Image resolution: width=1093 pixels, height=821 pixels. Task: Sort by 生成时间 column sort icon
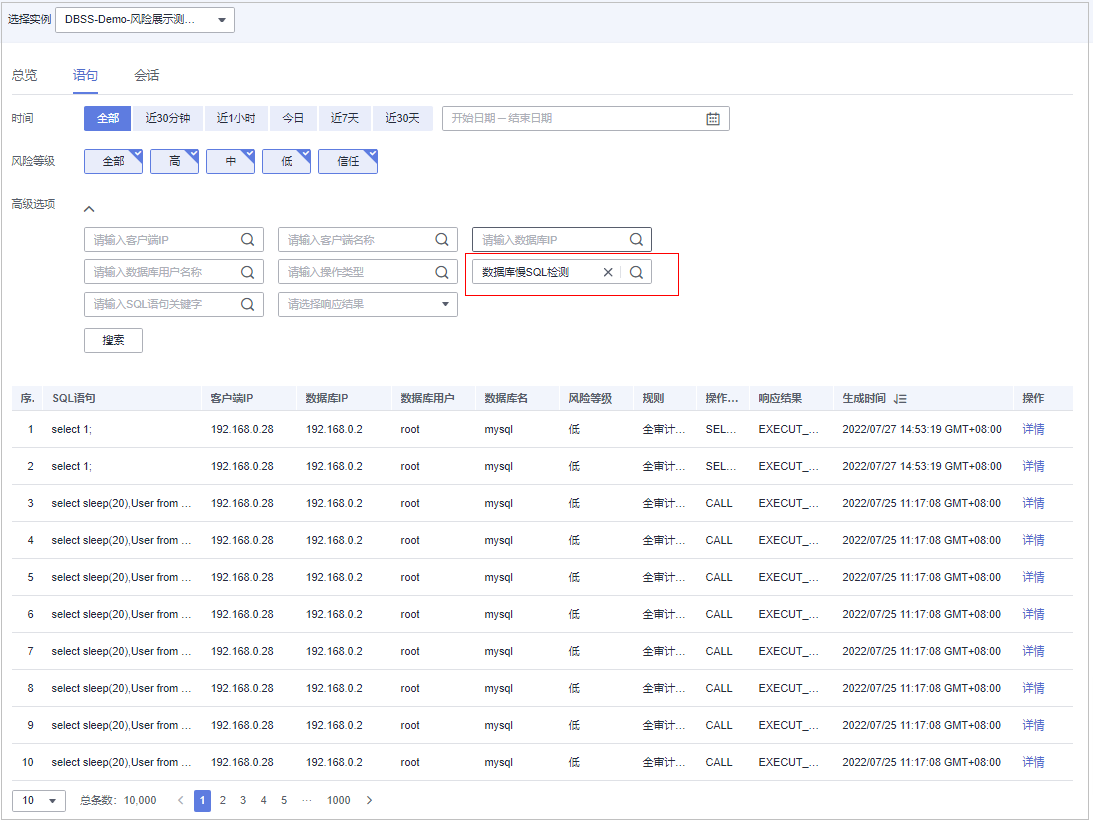(x=900, y=398)
